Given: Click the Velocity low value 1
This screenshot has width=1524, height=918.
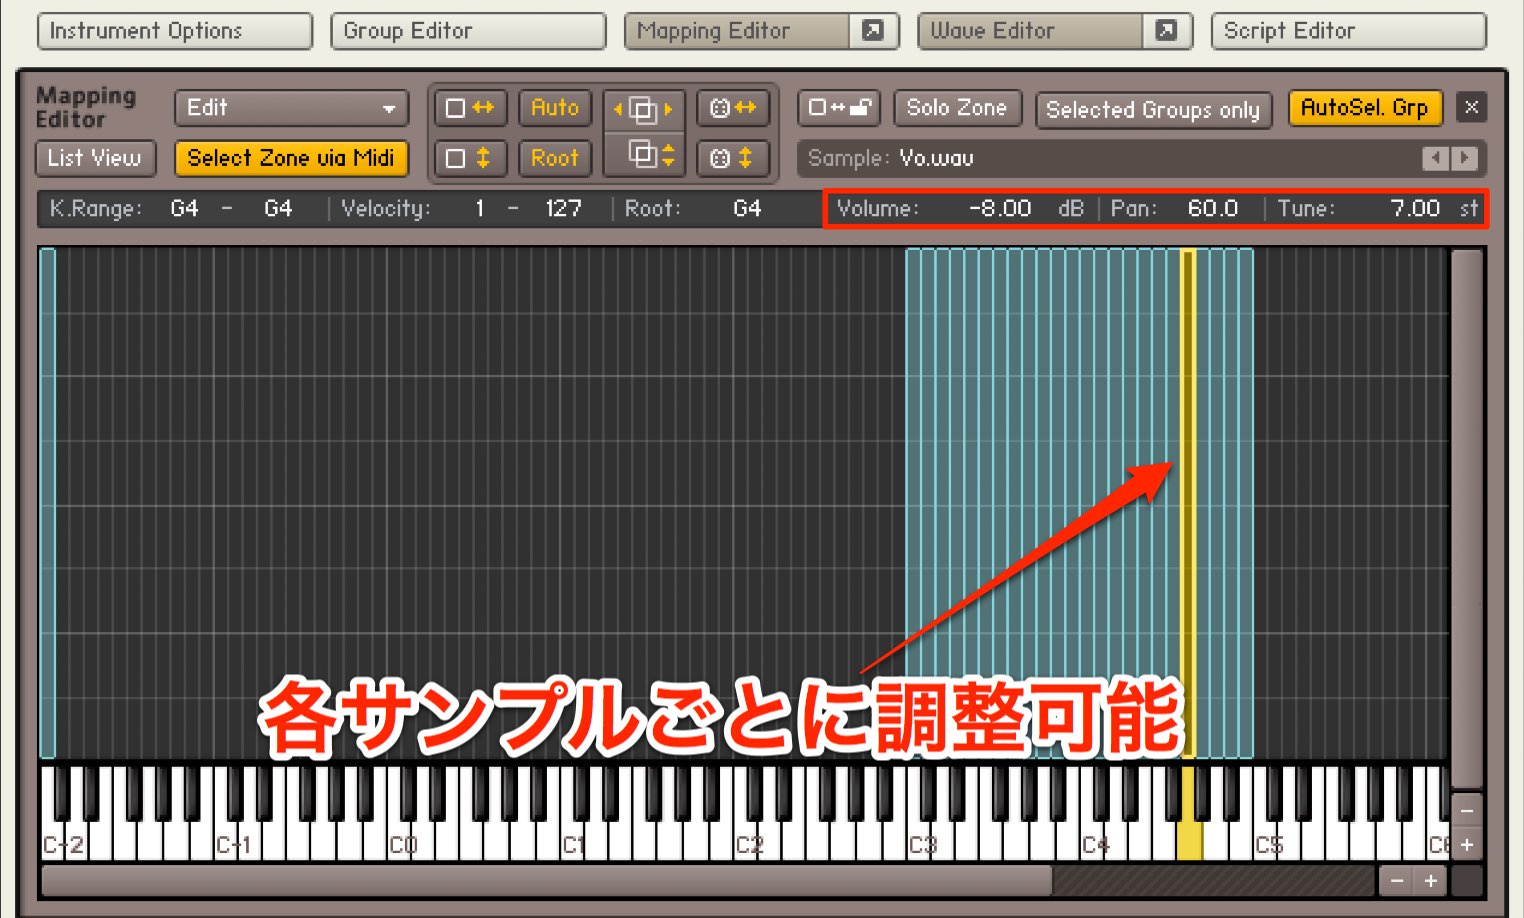Looking at the screenshot, I should (x=480, y=209).
